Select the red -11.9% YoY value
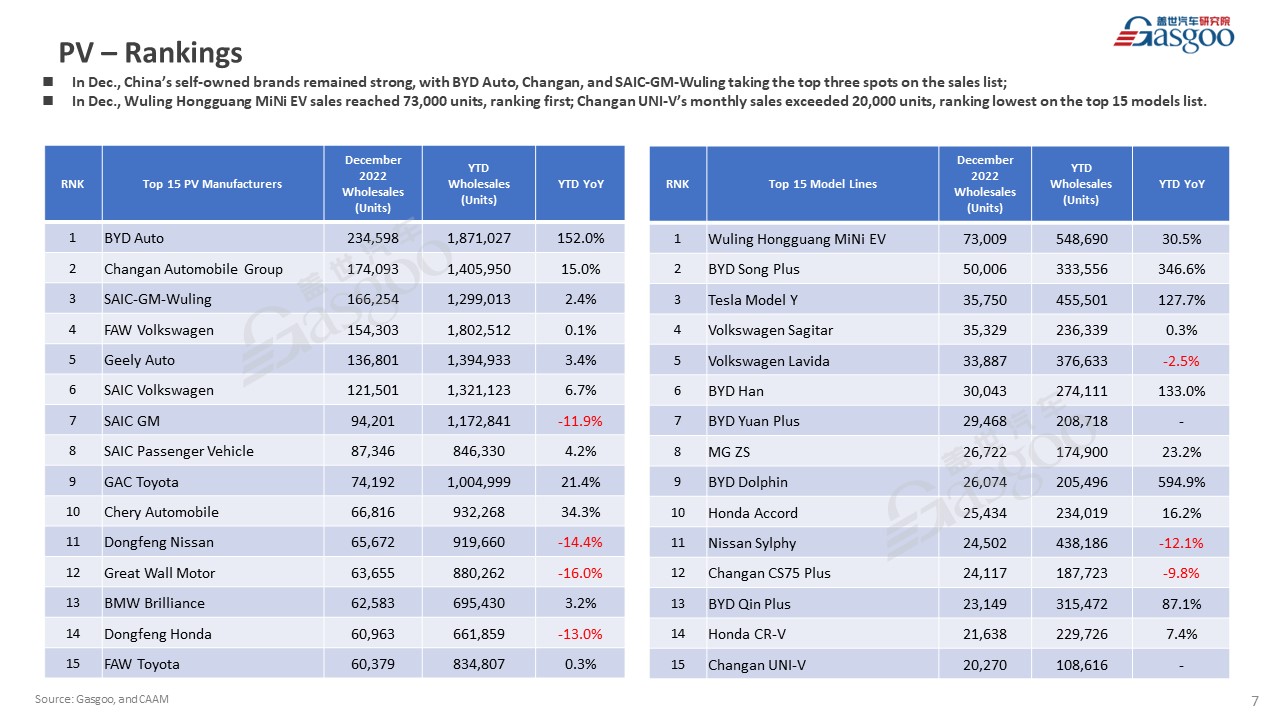Screen dimensions: 1280x720 (580, 421)
